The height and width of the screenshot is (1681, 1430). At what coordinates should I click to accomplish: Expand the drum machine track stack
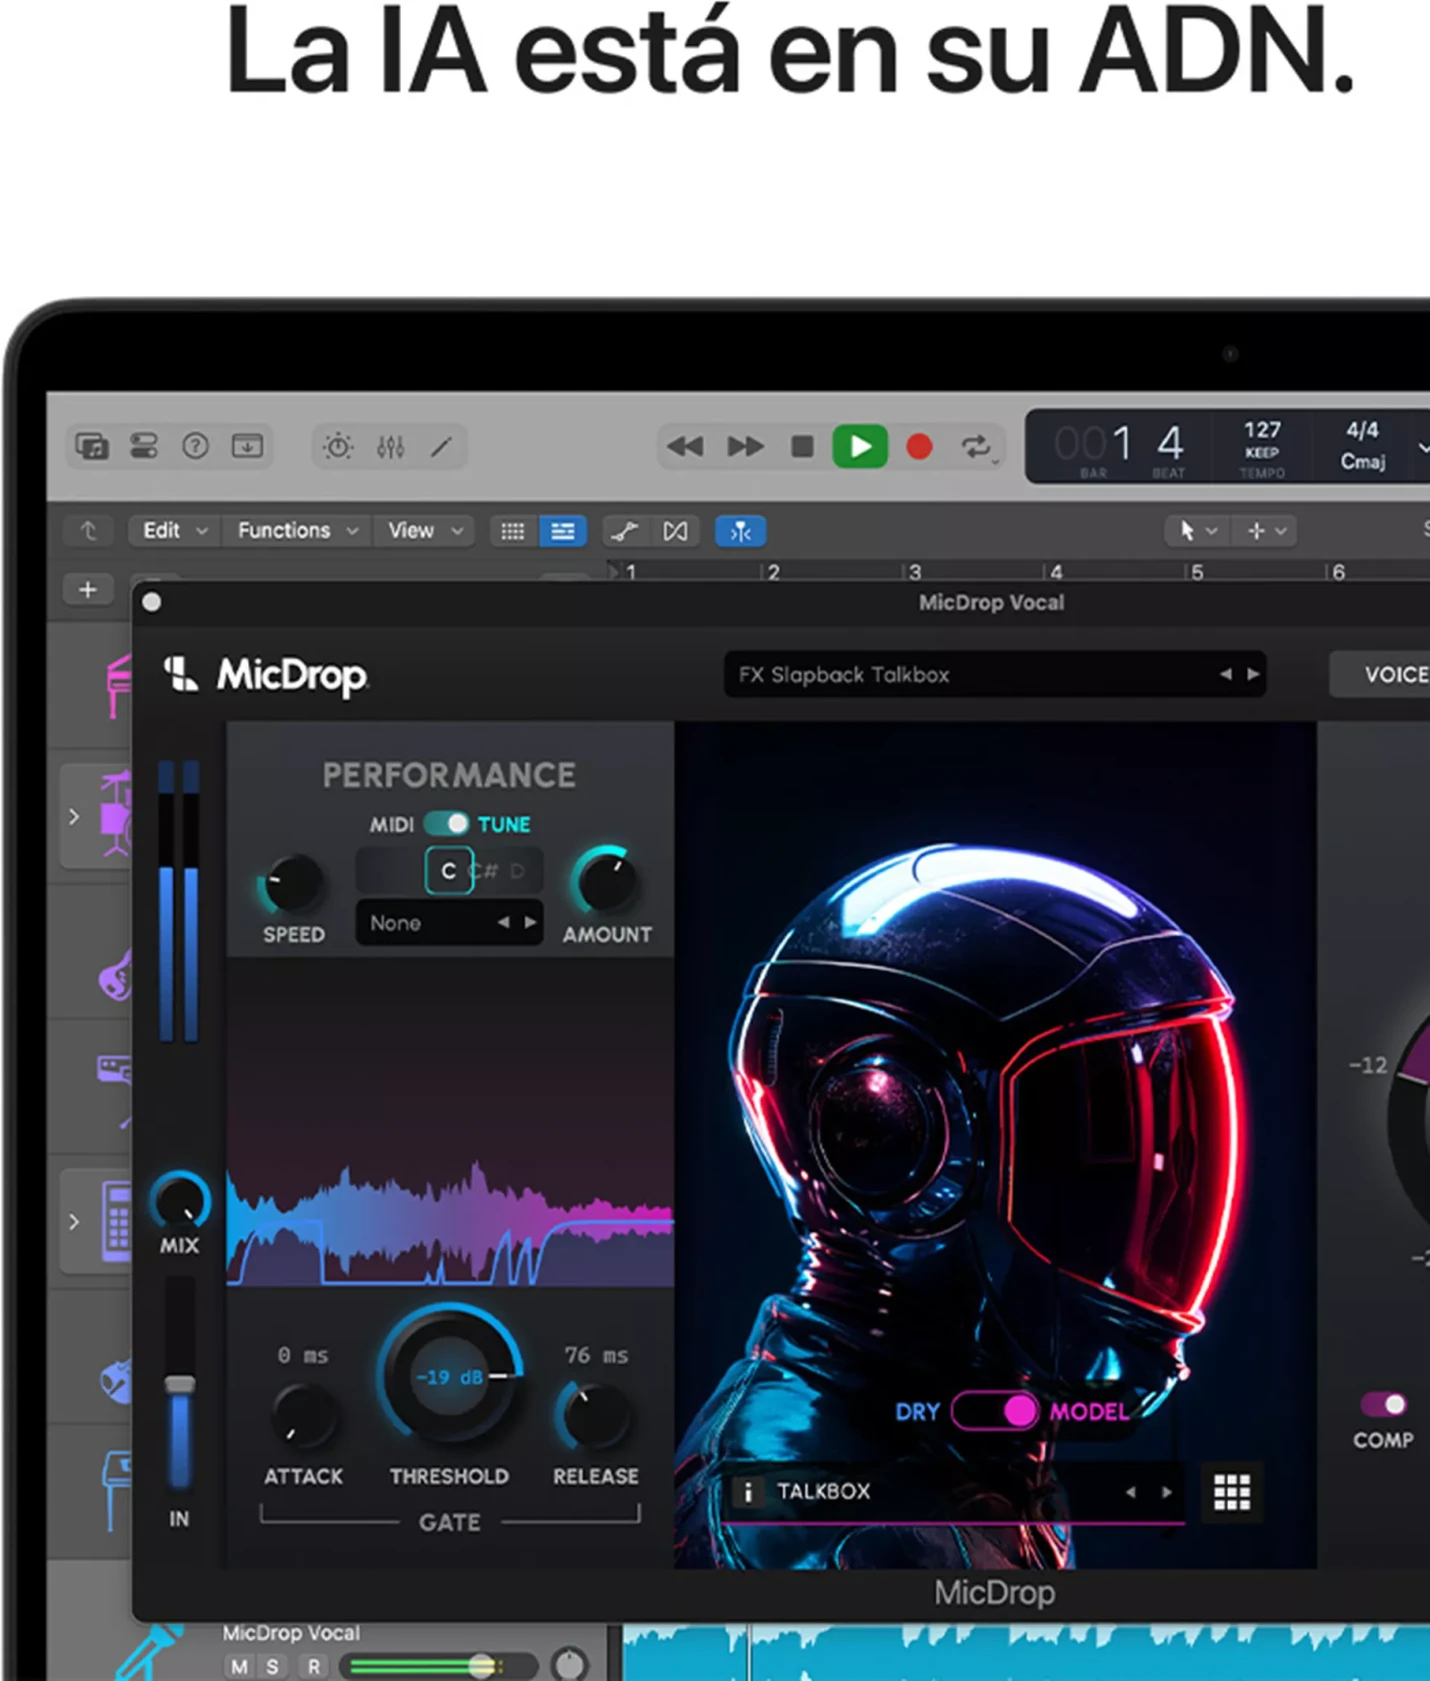click(x=73, y=1221)
